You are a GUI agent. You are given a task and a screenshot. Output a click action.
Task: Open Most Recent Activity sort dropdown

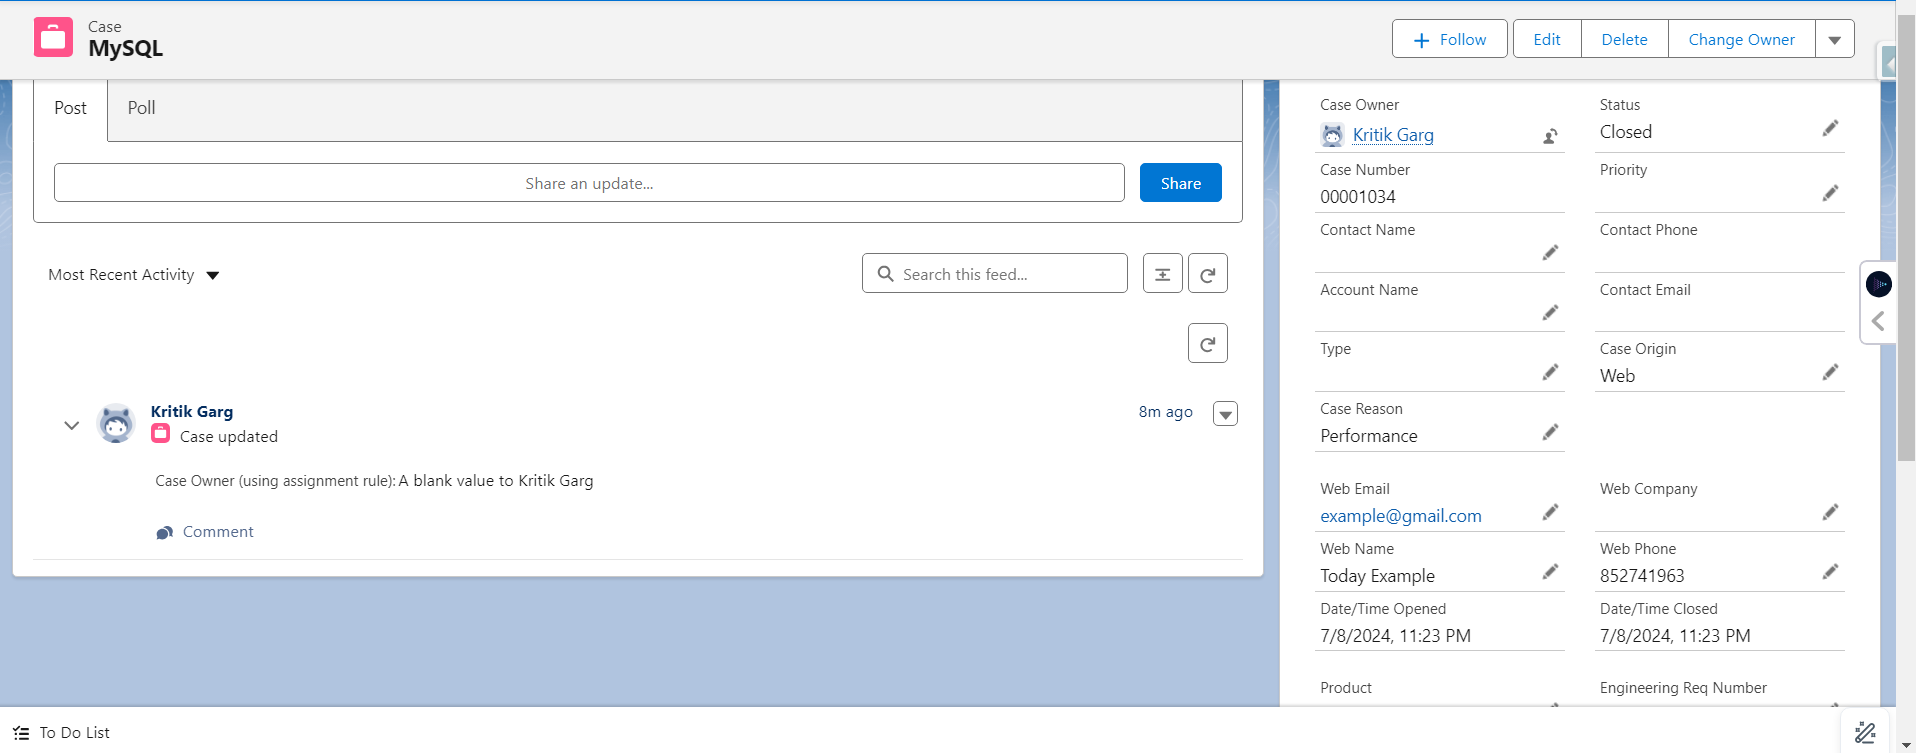(x=134, y=275)
